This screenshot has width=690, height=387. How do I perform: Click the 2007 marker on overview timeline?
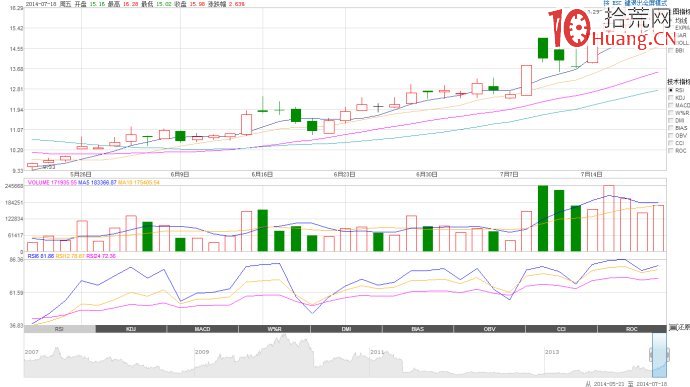tap(31, 352)
